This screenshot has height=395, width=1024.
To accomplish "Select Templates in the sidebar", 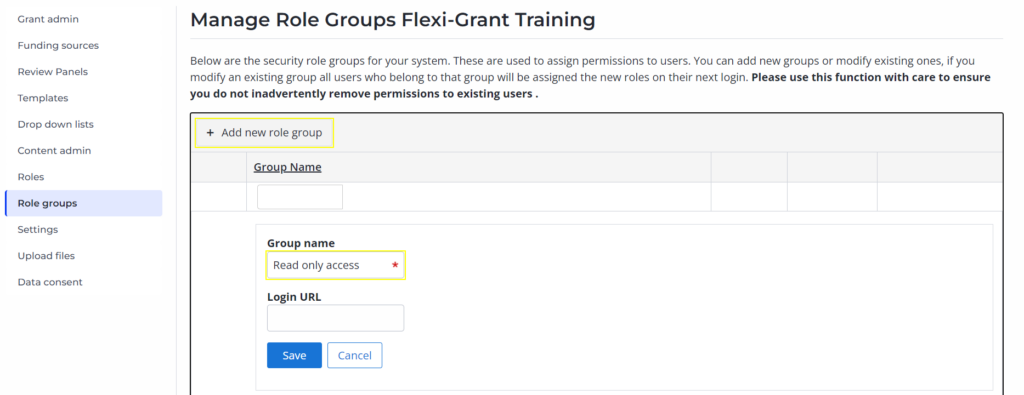I will pos(42,98).
